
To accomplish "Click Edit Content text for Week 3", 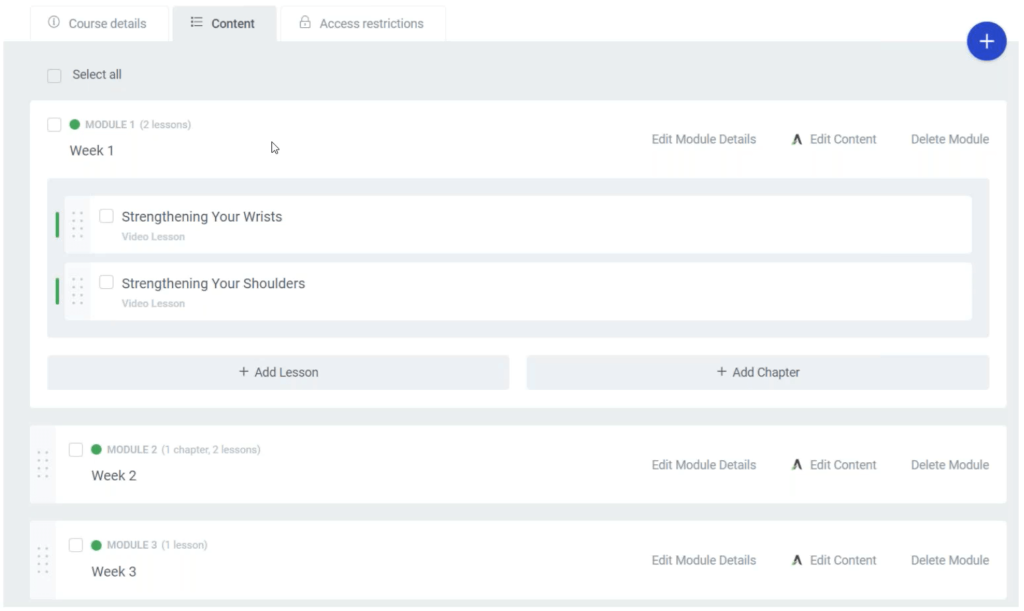I will 842,560.
